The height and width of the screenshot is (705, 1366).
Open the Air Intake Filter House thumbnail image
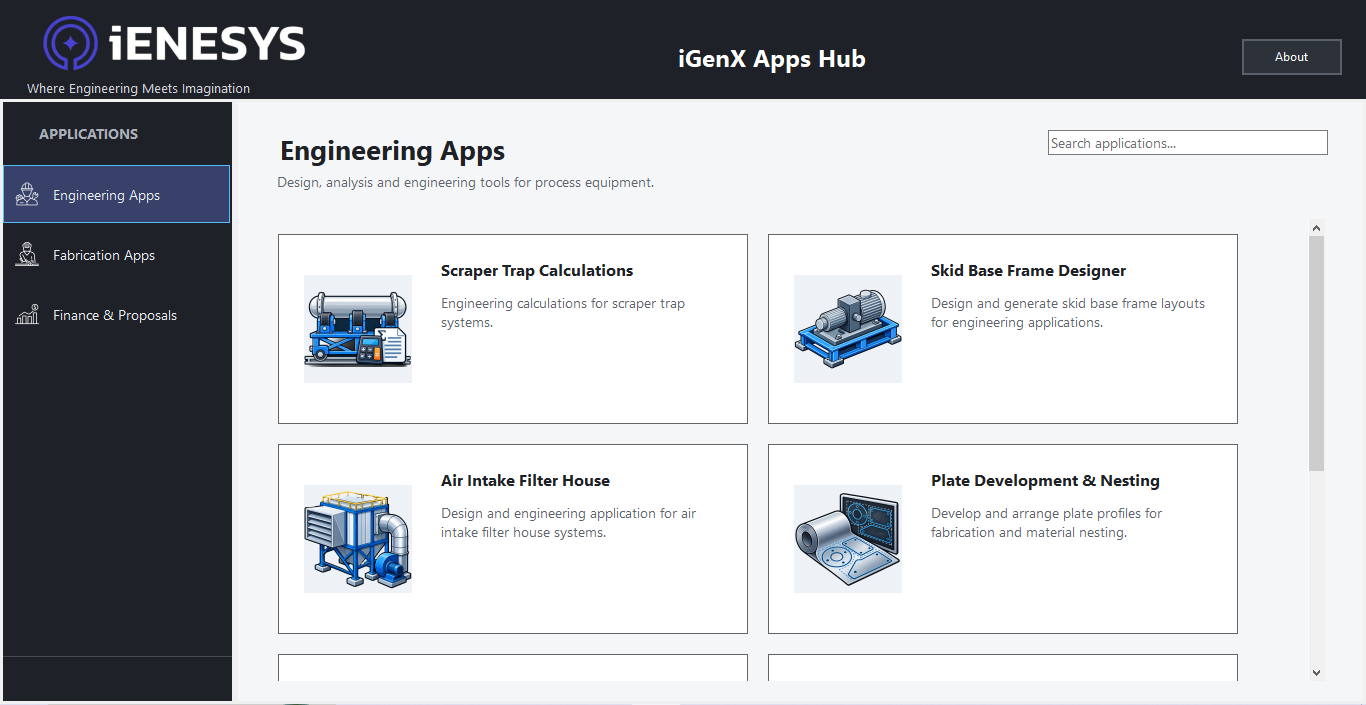tap(358, 539)
